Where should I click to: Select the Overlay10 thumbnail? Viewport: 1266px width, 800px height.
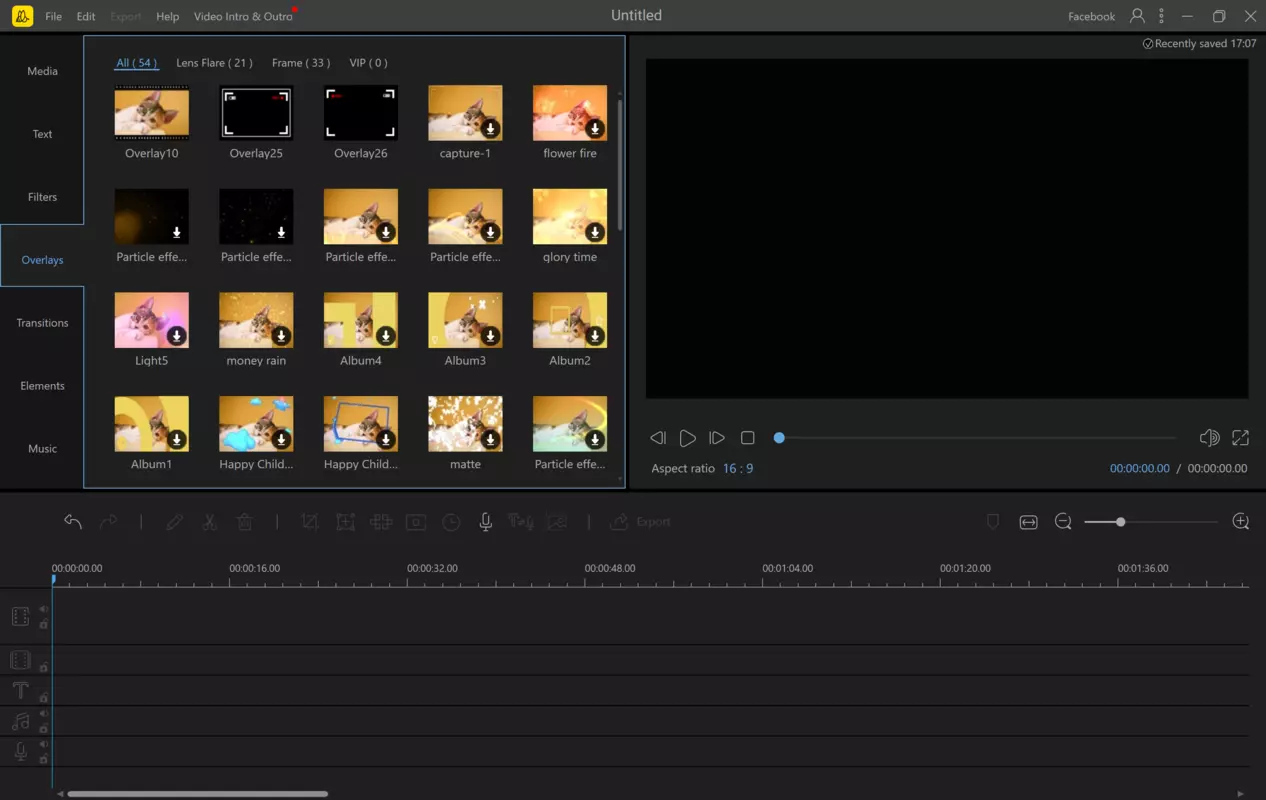pos(152,112)
